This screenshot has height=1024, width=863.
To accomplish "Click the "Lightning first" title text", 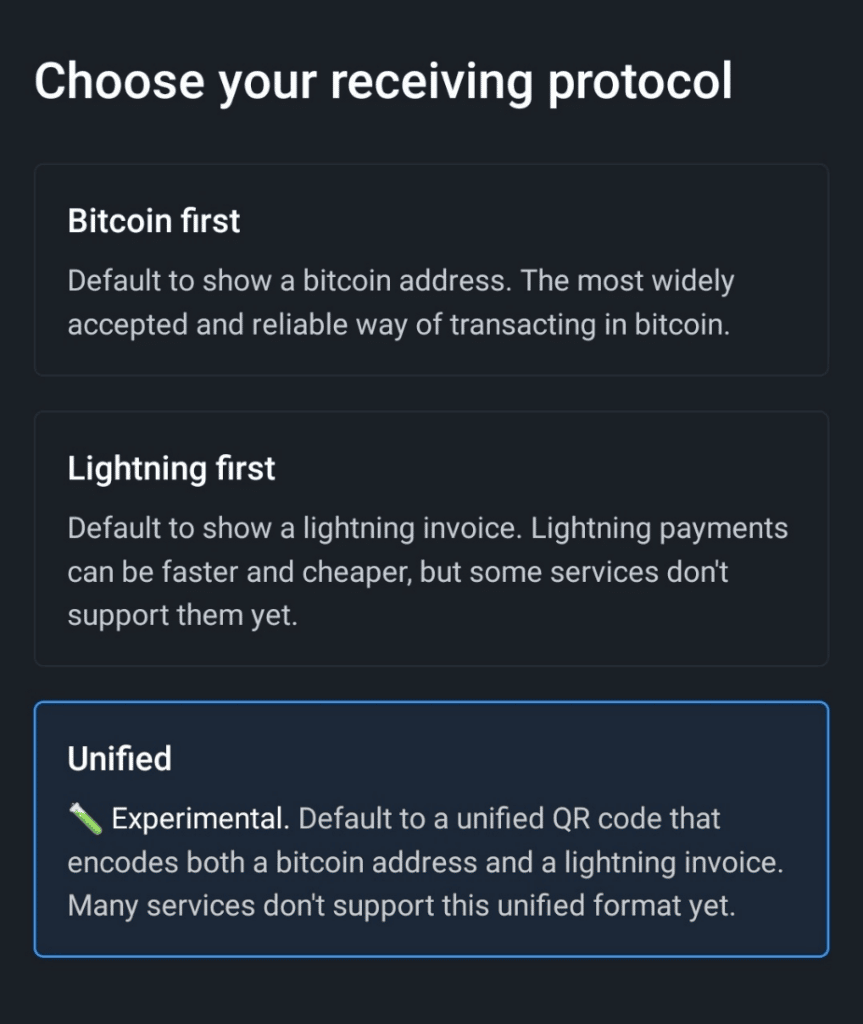I will 171,468.
